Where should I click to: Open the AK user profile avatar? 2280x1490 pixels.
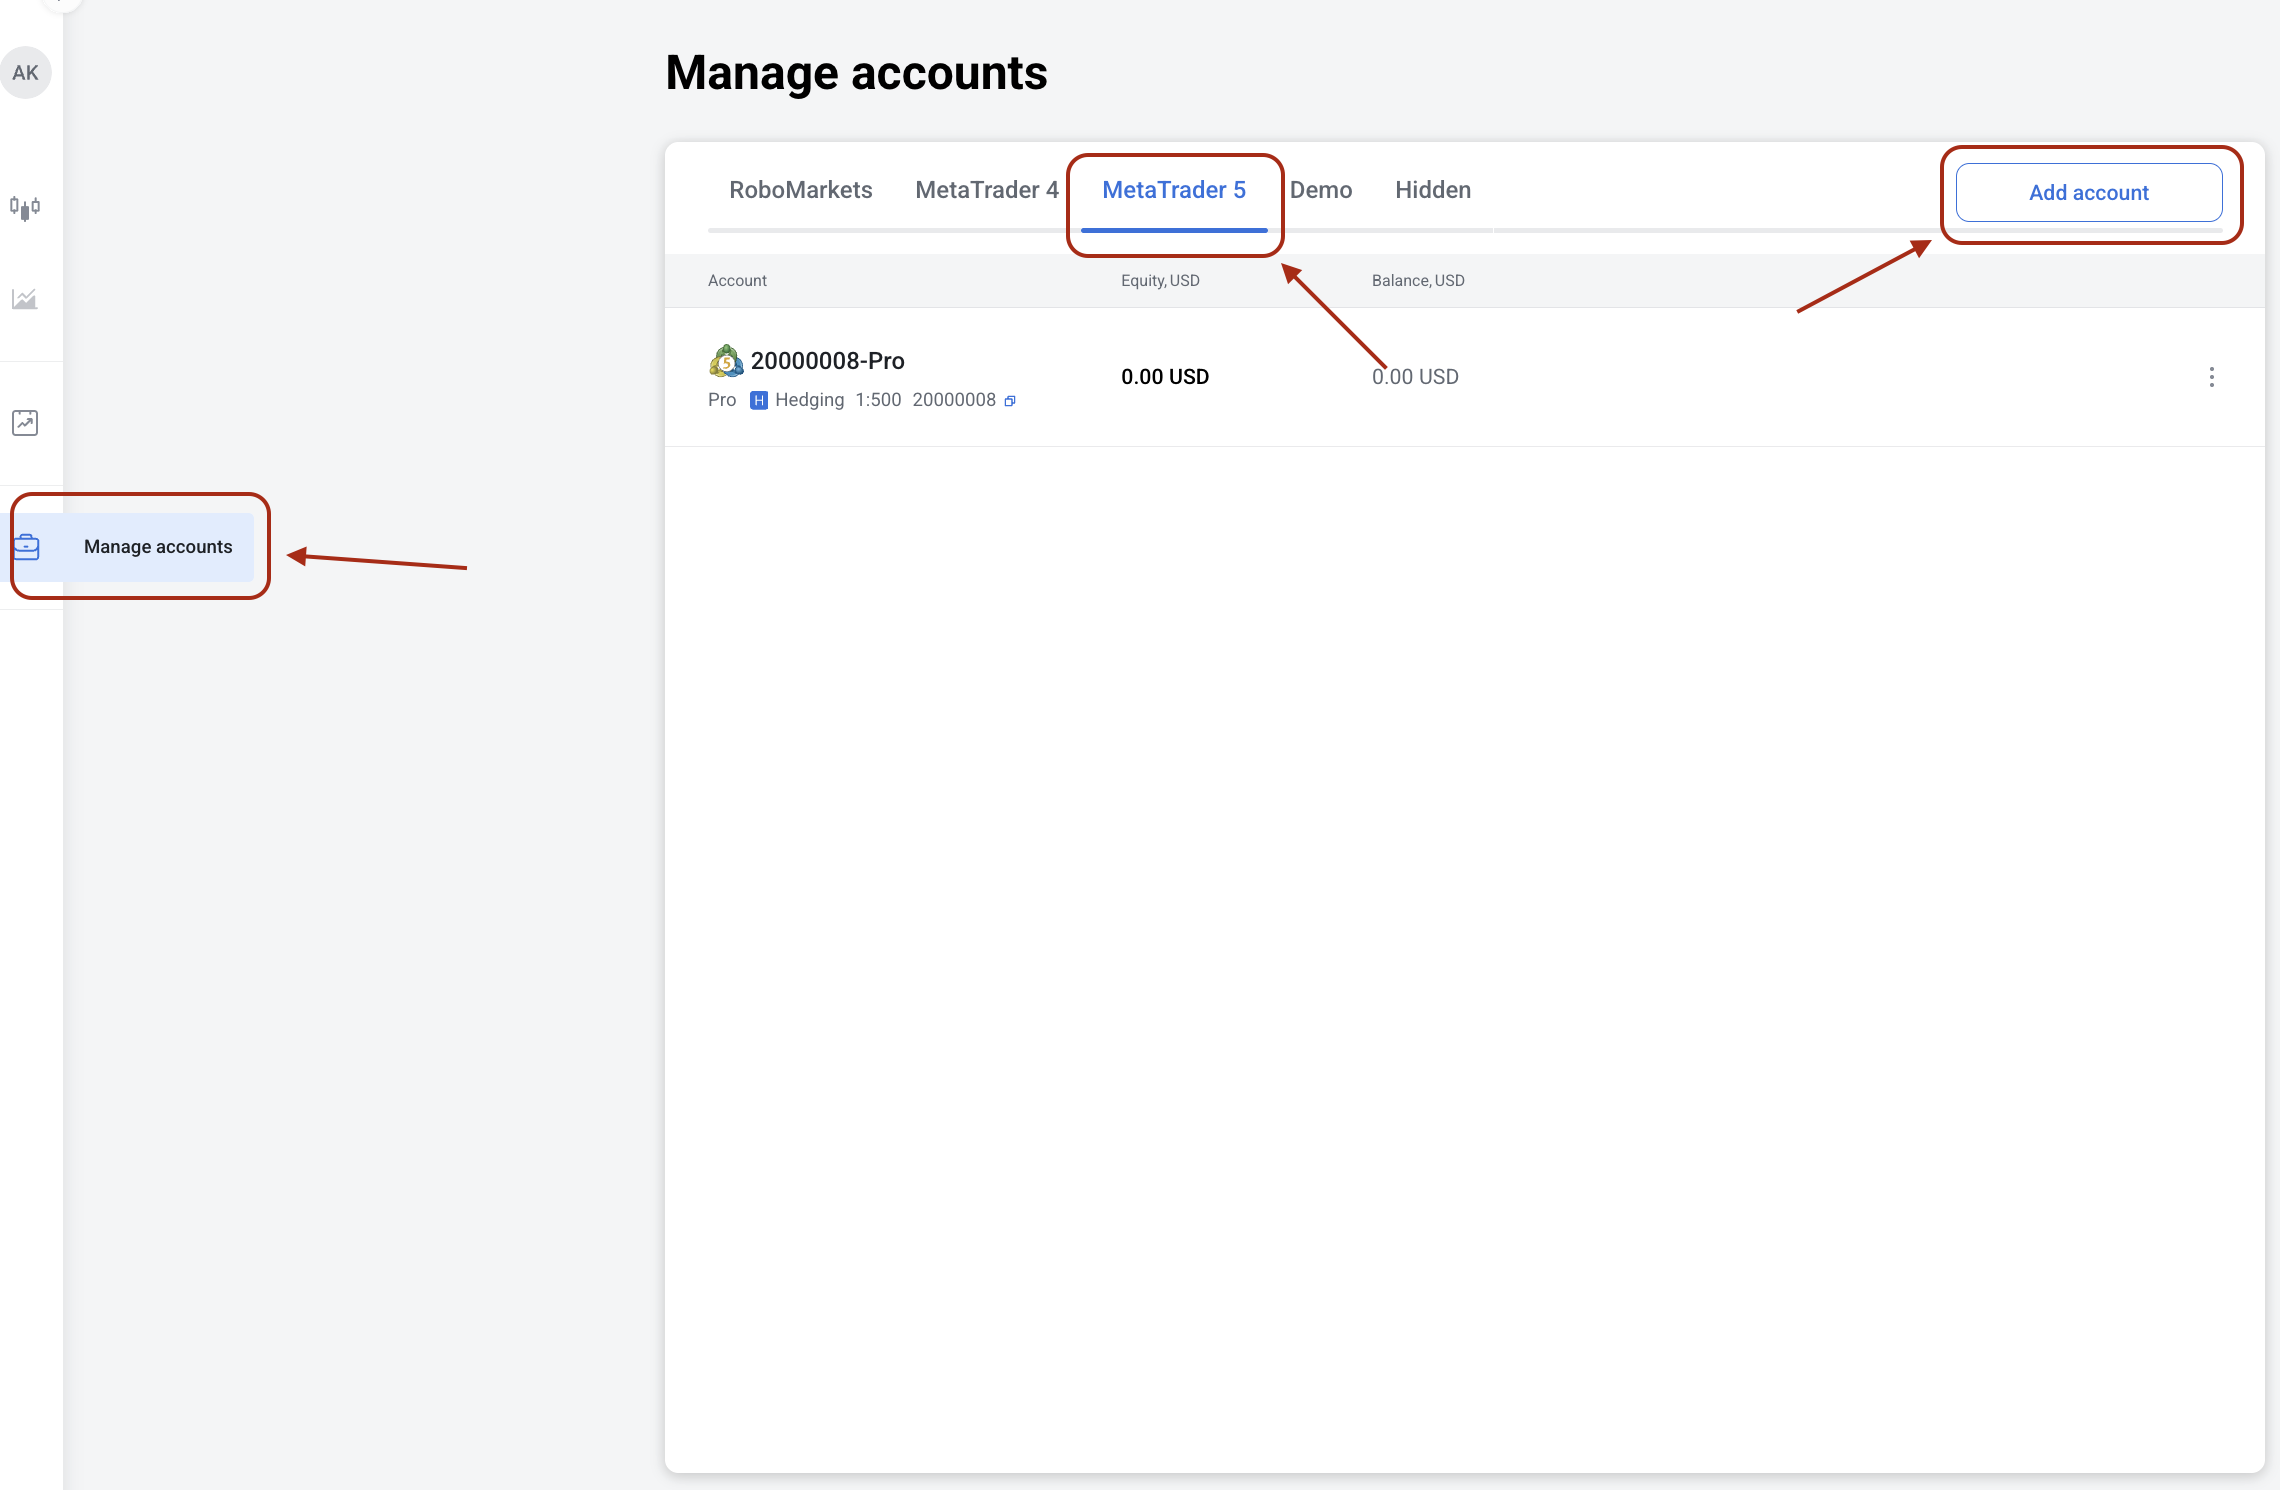tap(26, 73)
